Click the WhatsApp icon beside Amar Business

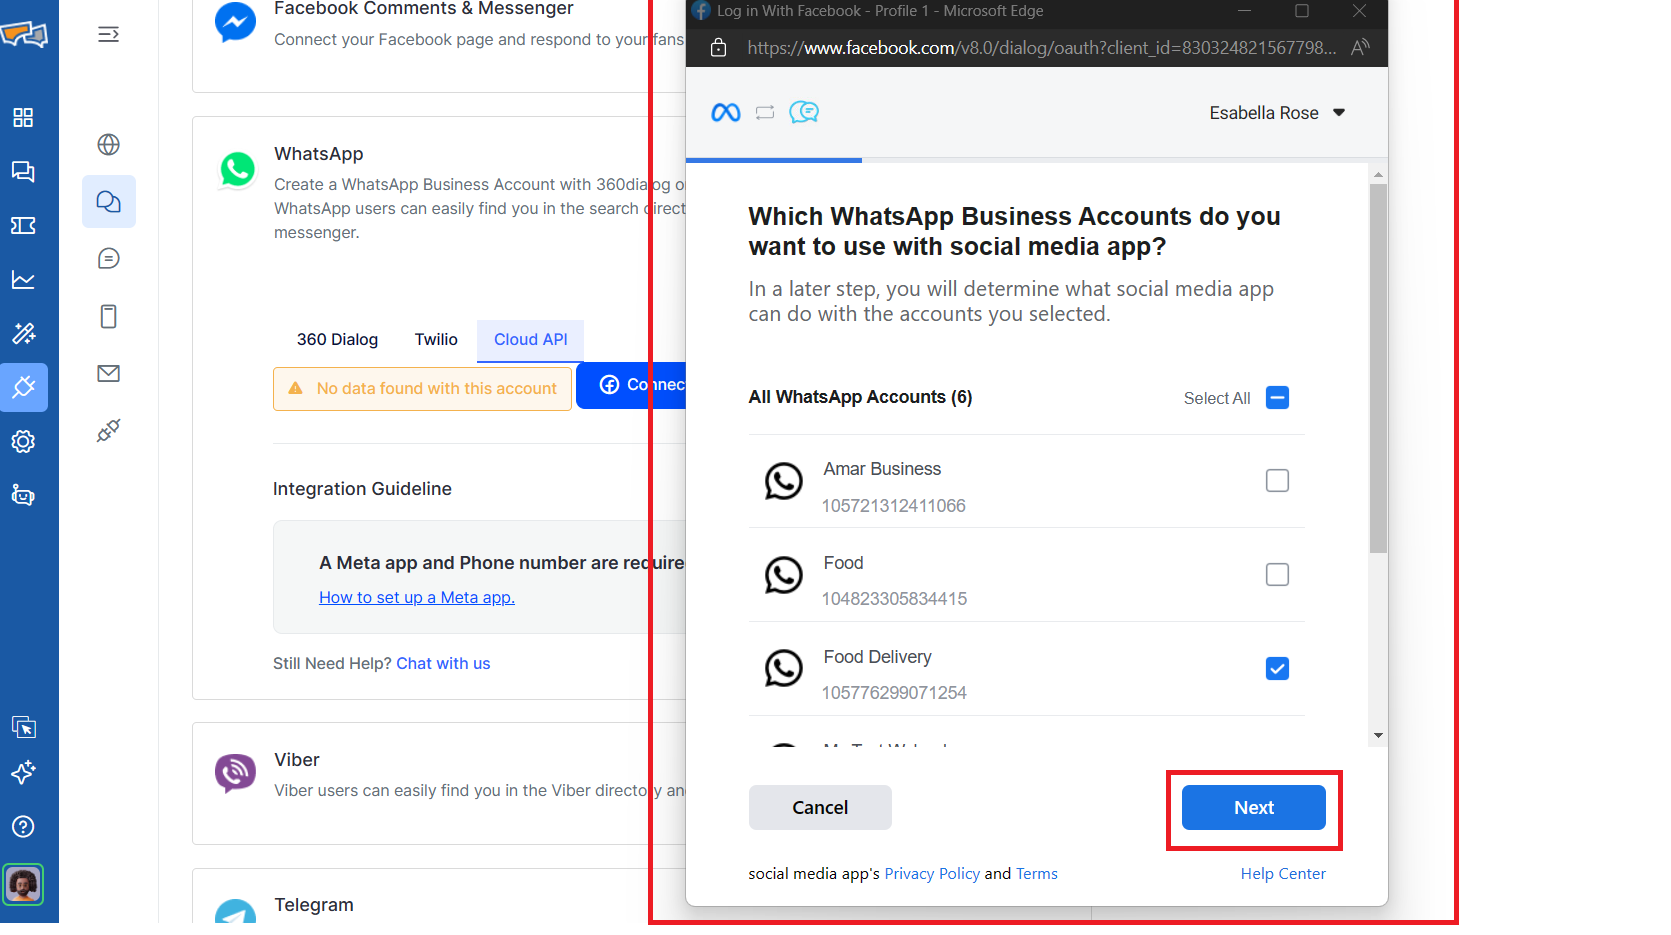(784, 481)
